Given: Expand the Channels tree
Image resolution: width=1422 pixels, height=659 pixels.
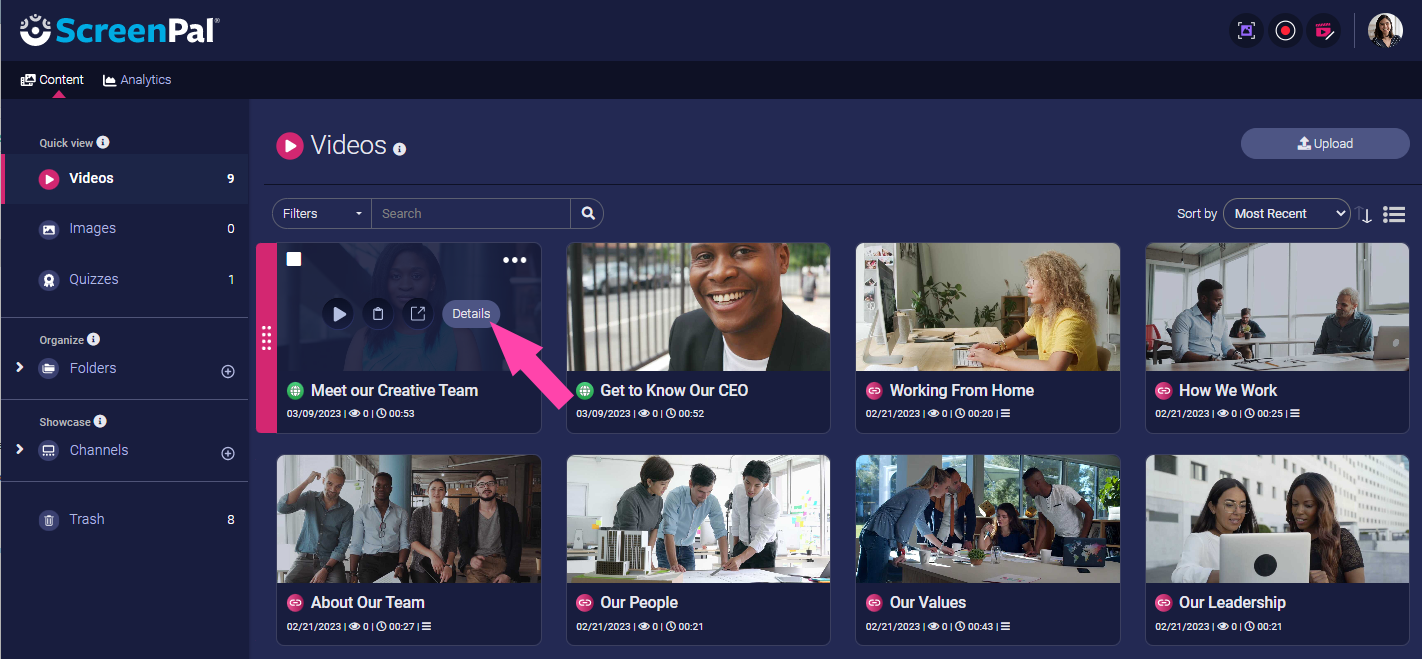Looking at the screenshot, I should [x=20, y=450].
